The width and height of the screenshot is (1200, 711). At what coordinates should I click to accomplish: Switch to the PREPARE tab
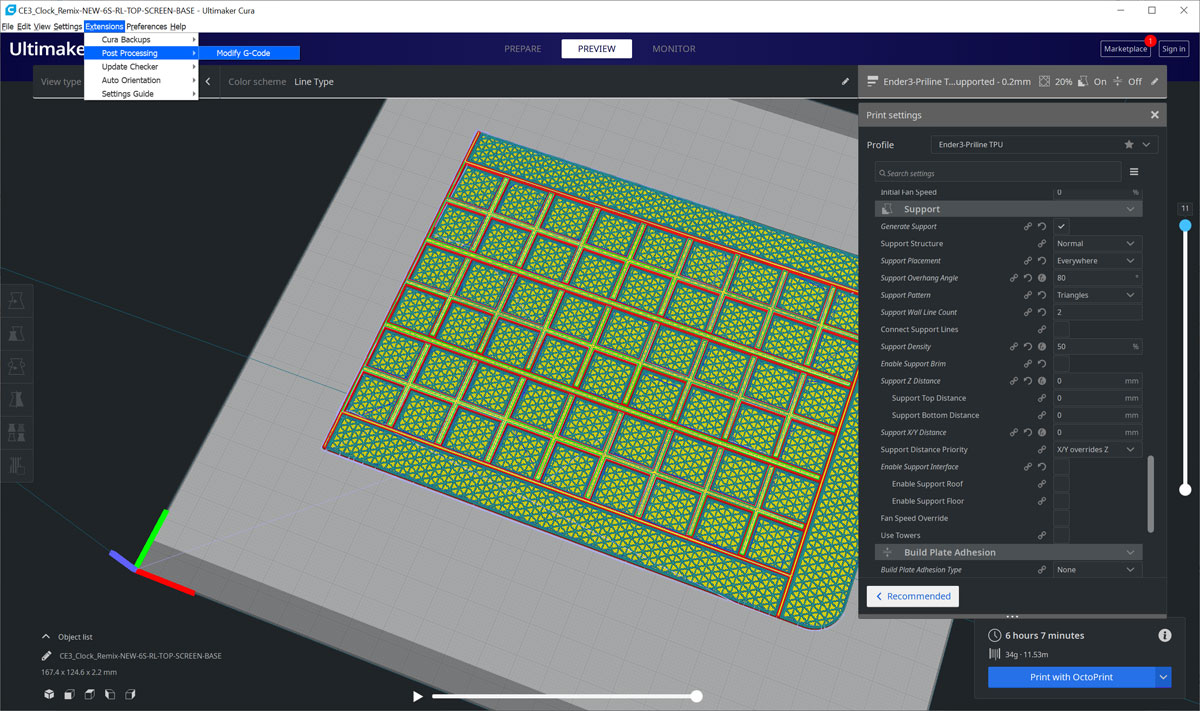coord(522,49)
